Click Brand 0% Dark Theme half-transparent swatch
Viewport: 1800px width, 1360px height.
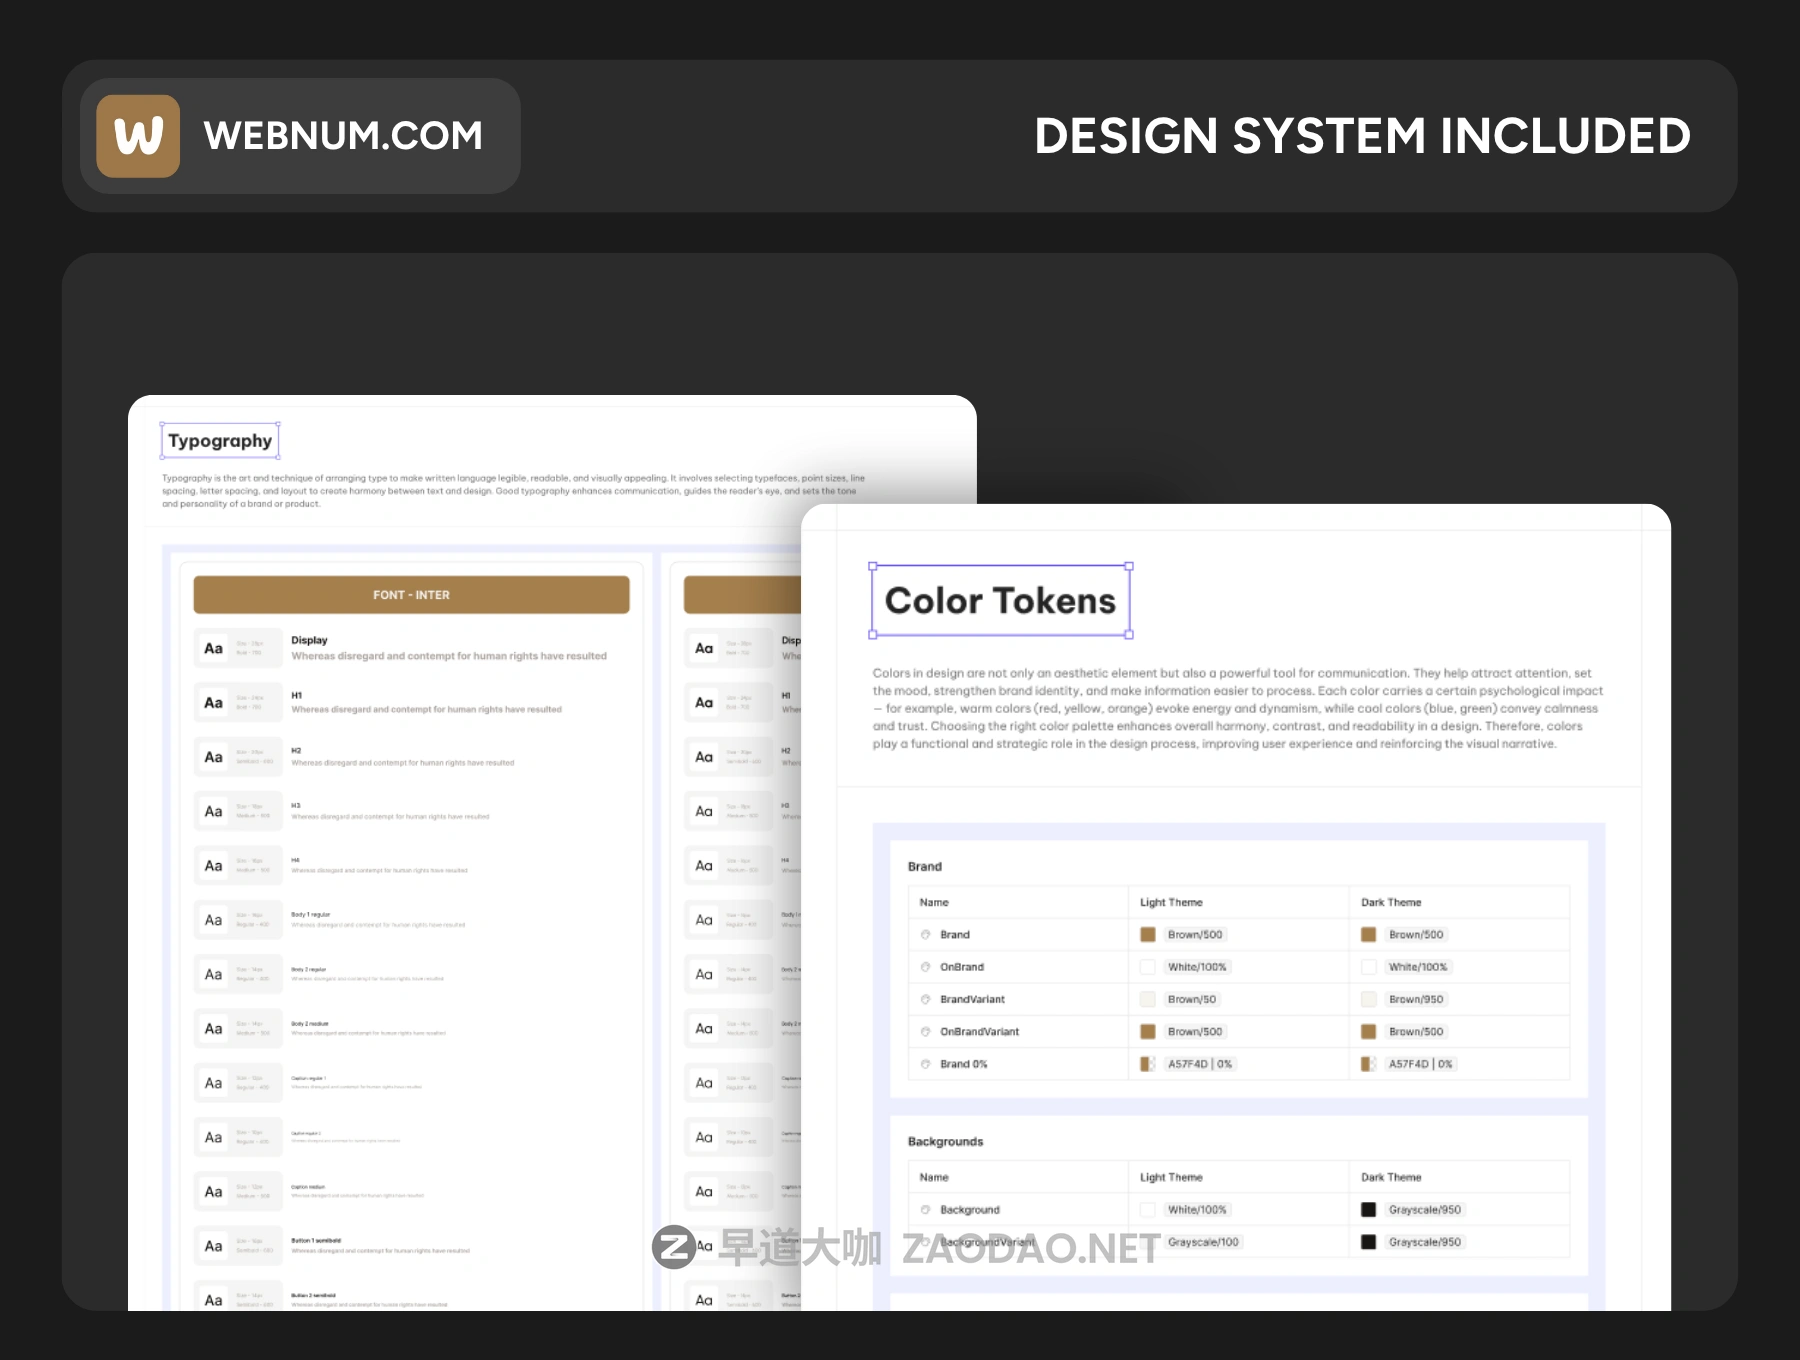point(1369,1064)
